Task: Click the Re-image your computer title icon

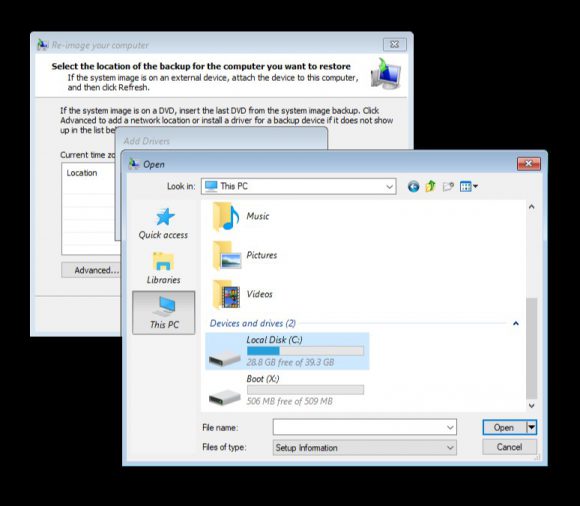Action: coord(43,45)
